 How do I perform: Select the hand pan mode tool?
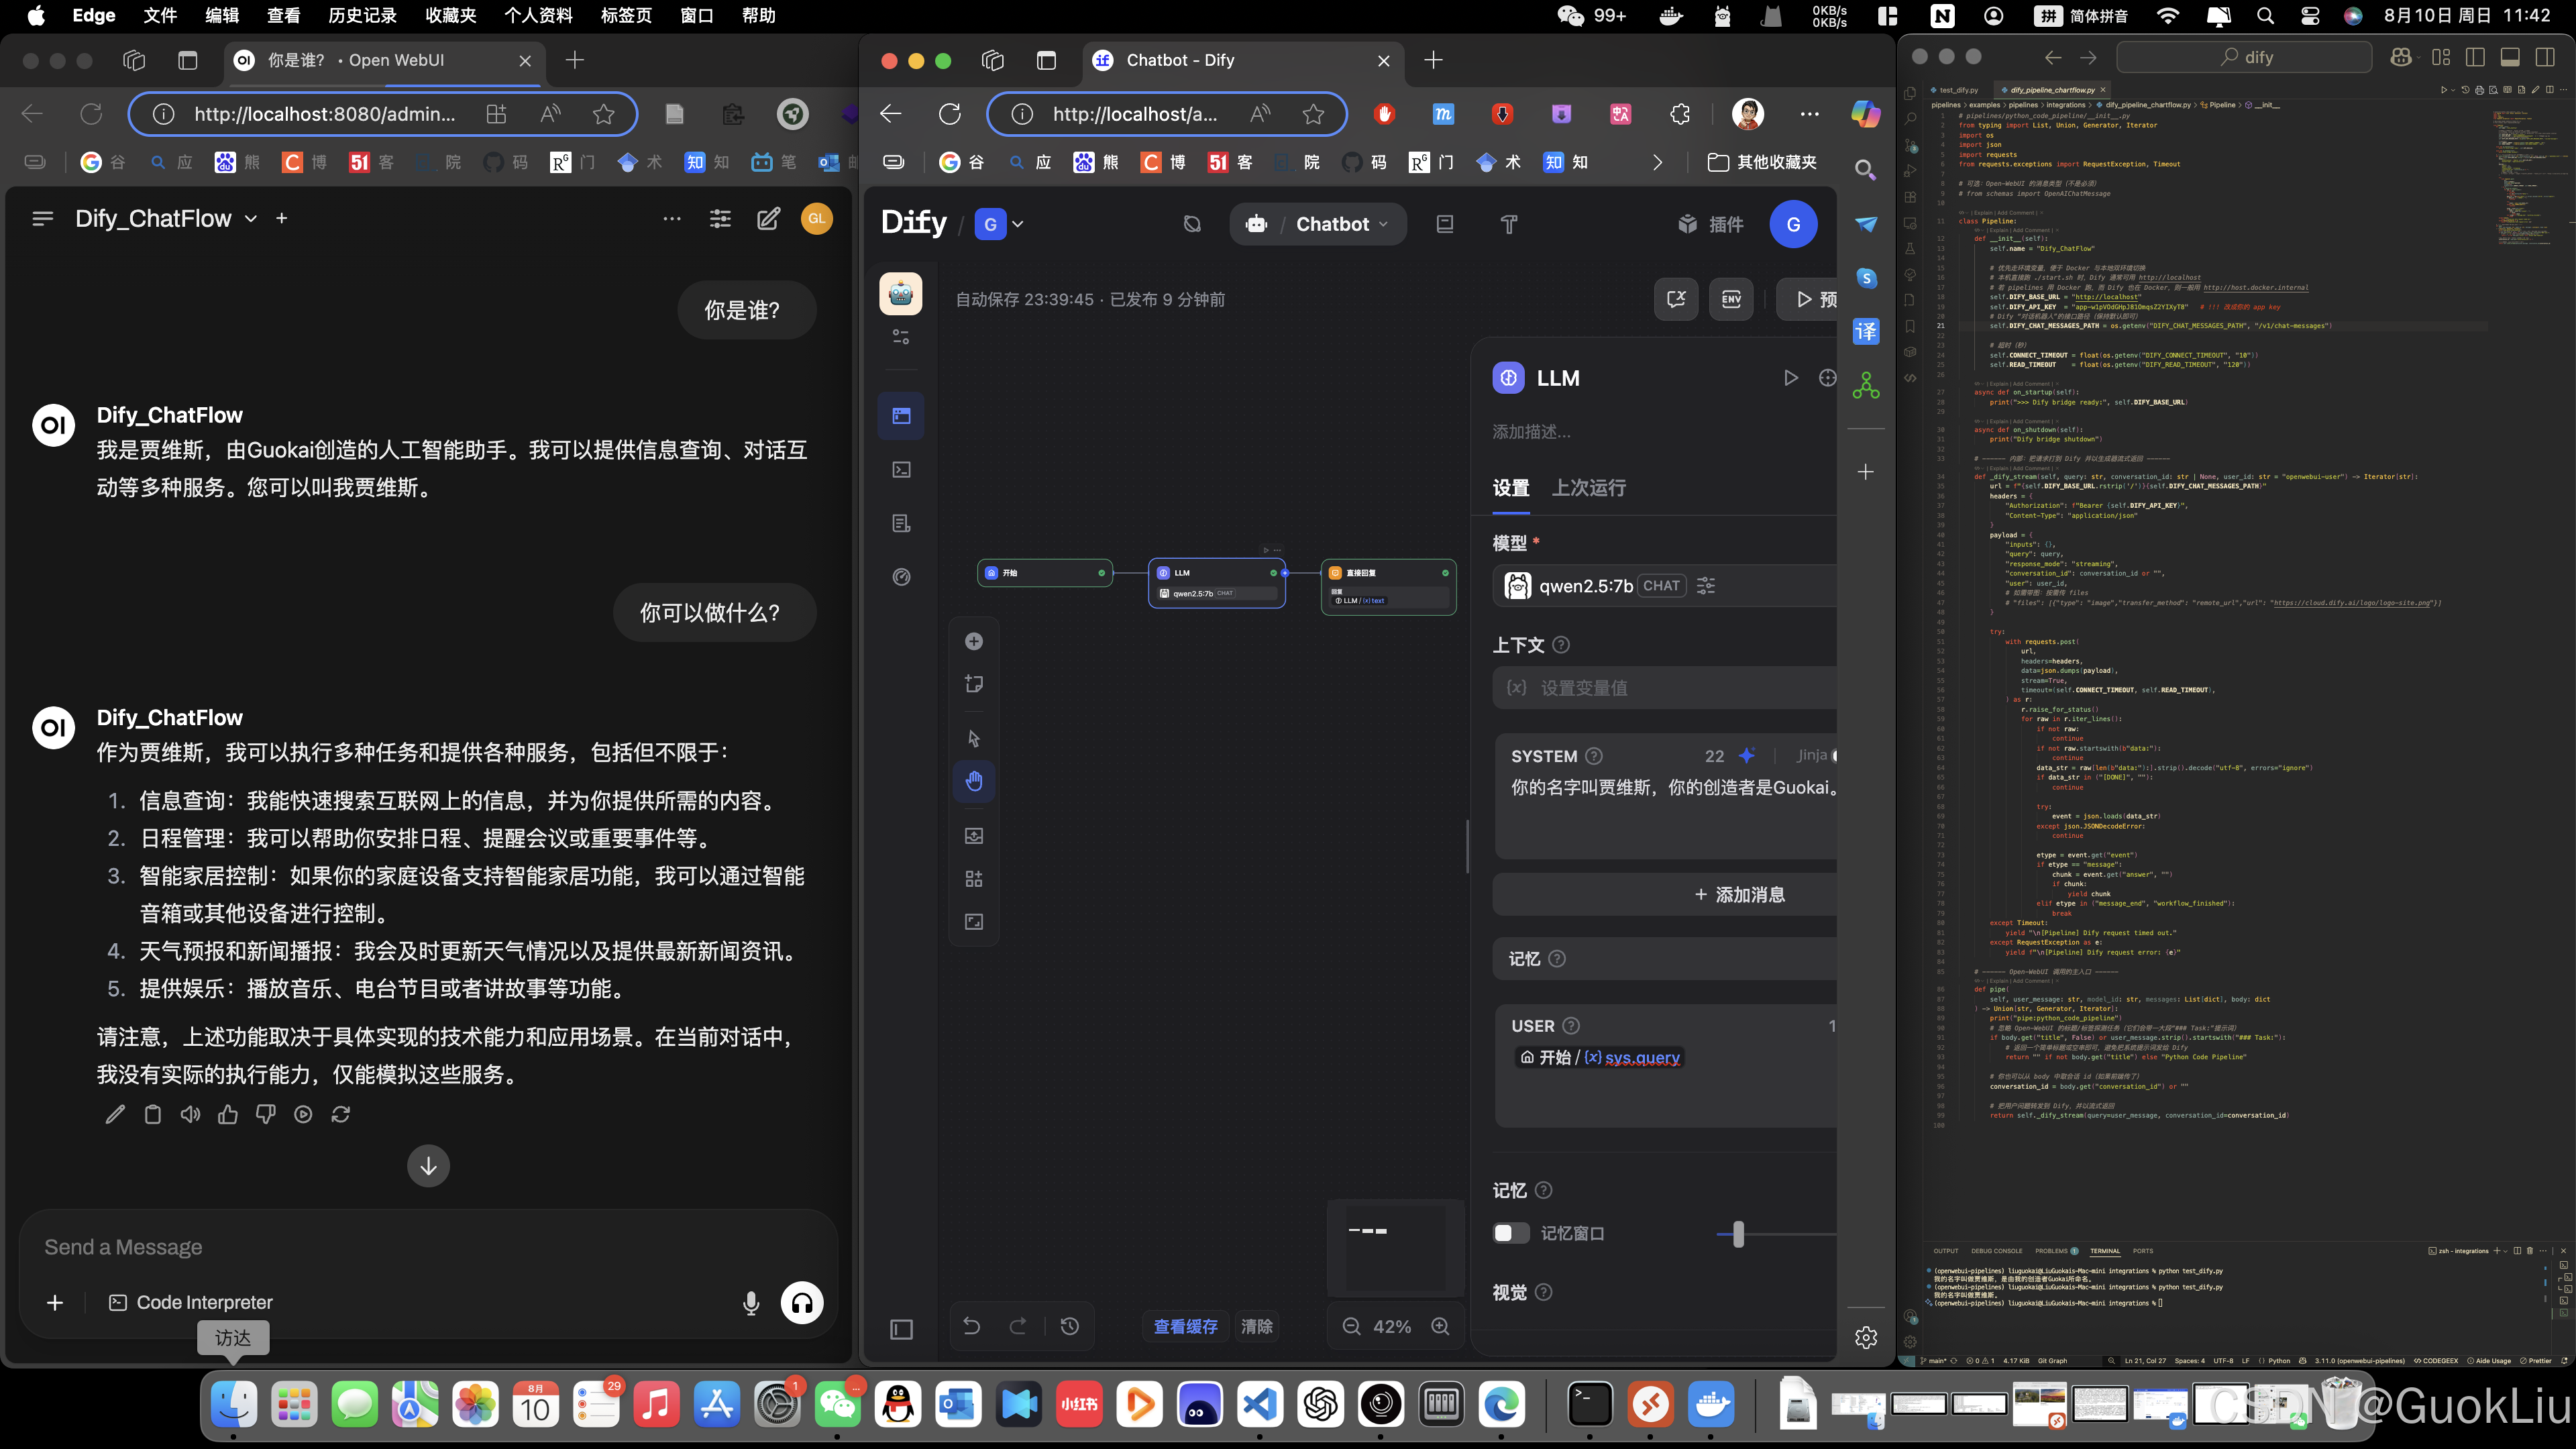coord(974,781)
